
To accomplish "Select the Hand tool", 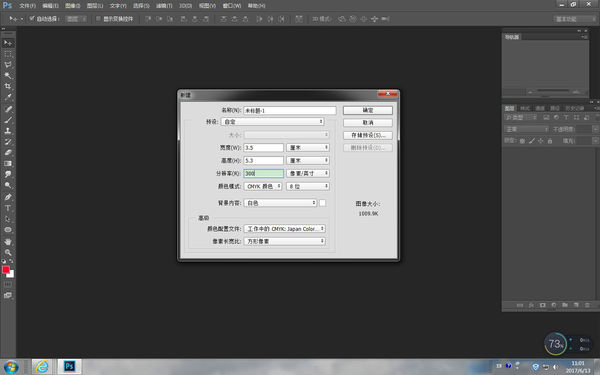I will click(x=8, y=241).
